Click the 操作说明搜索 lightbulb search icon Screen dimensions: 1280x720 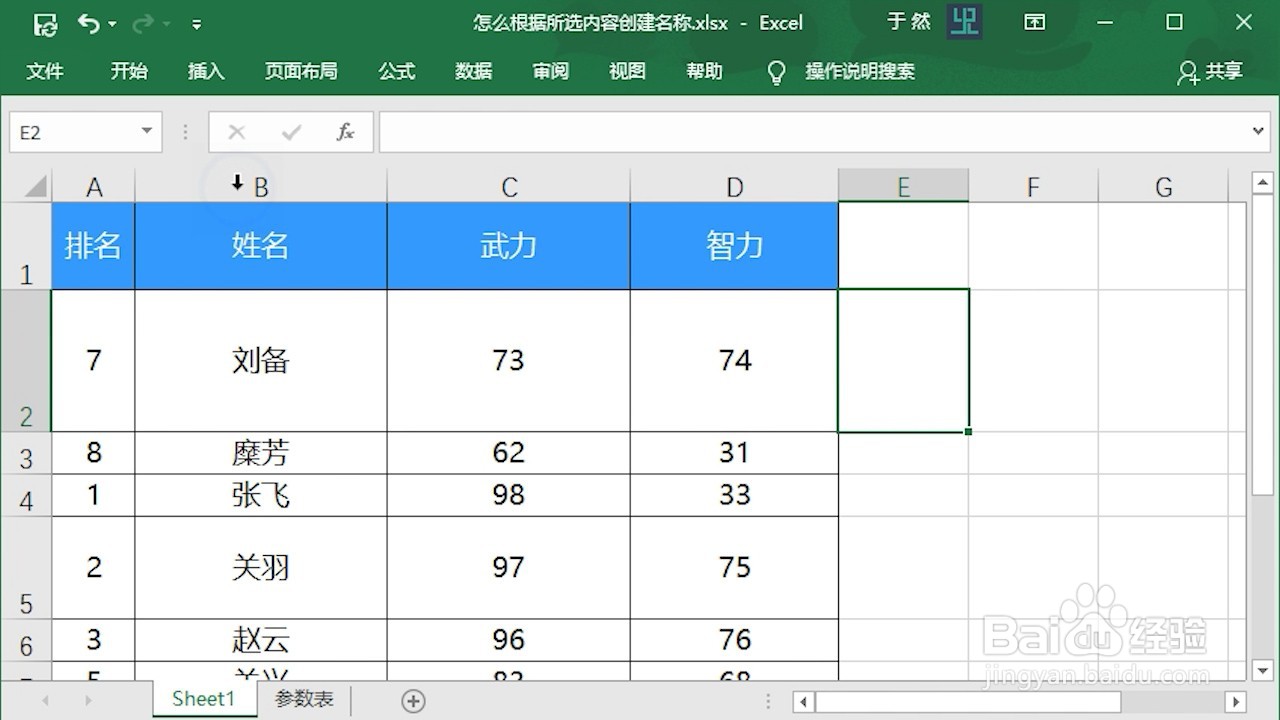click(x=776, y=71)
